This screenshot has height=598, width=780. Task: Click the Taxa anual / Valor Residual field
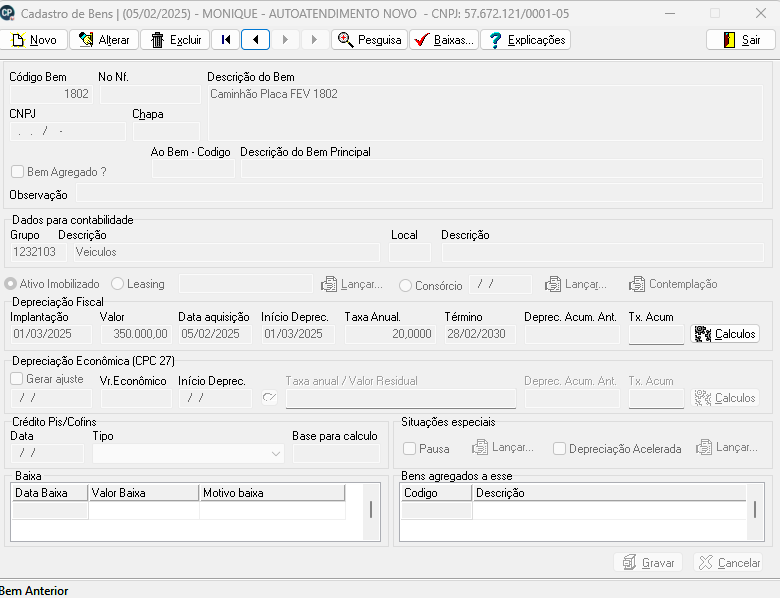[x=401, y=399]
